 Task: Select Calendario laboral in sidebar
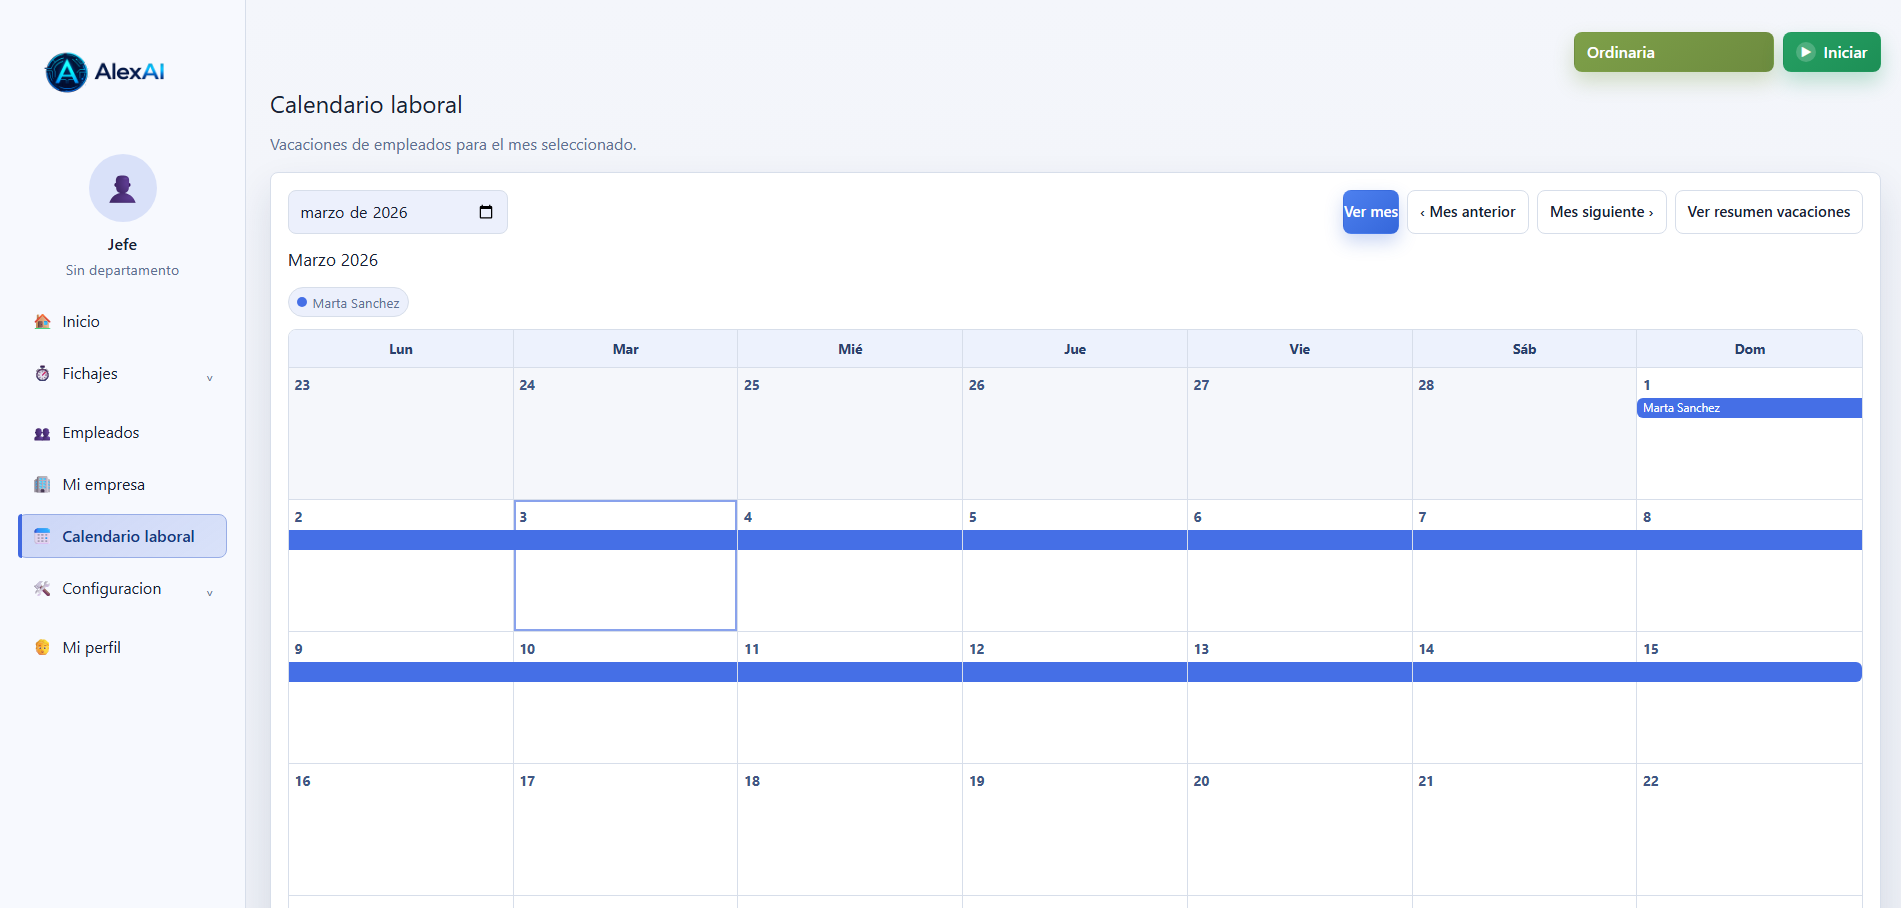point(128,537)
